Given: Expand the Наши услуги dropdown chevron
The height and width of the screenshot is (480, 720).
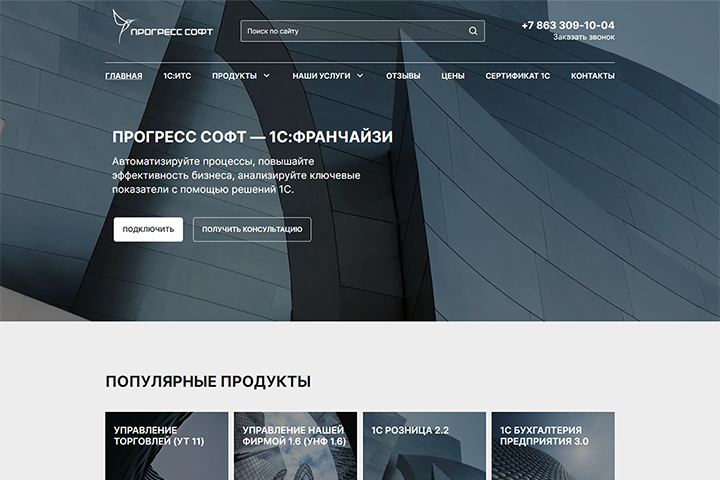Looking at the screenshot, I should tap(360, 76).
